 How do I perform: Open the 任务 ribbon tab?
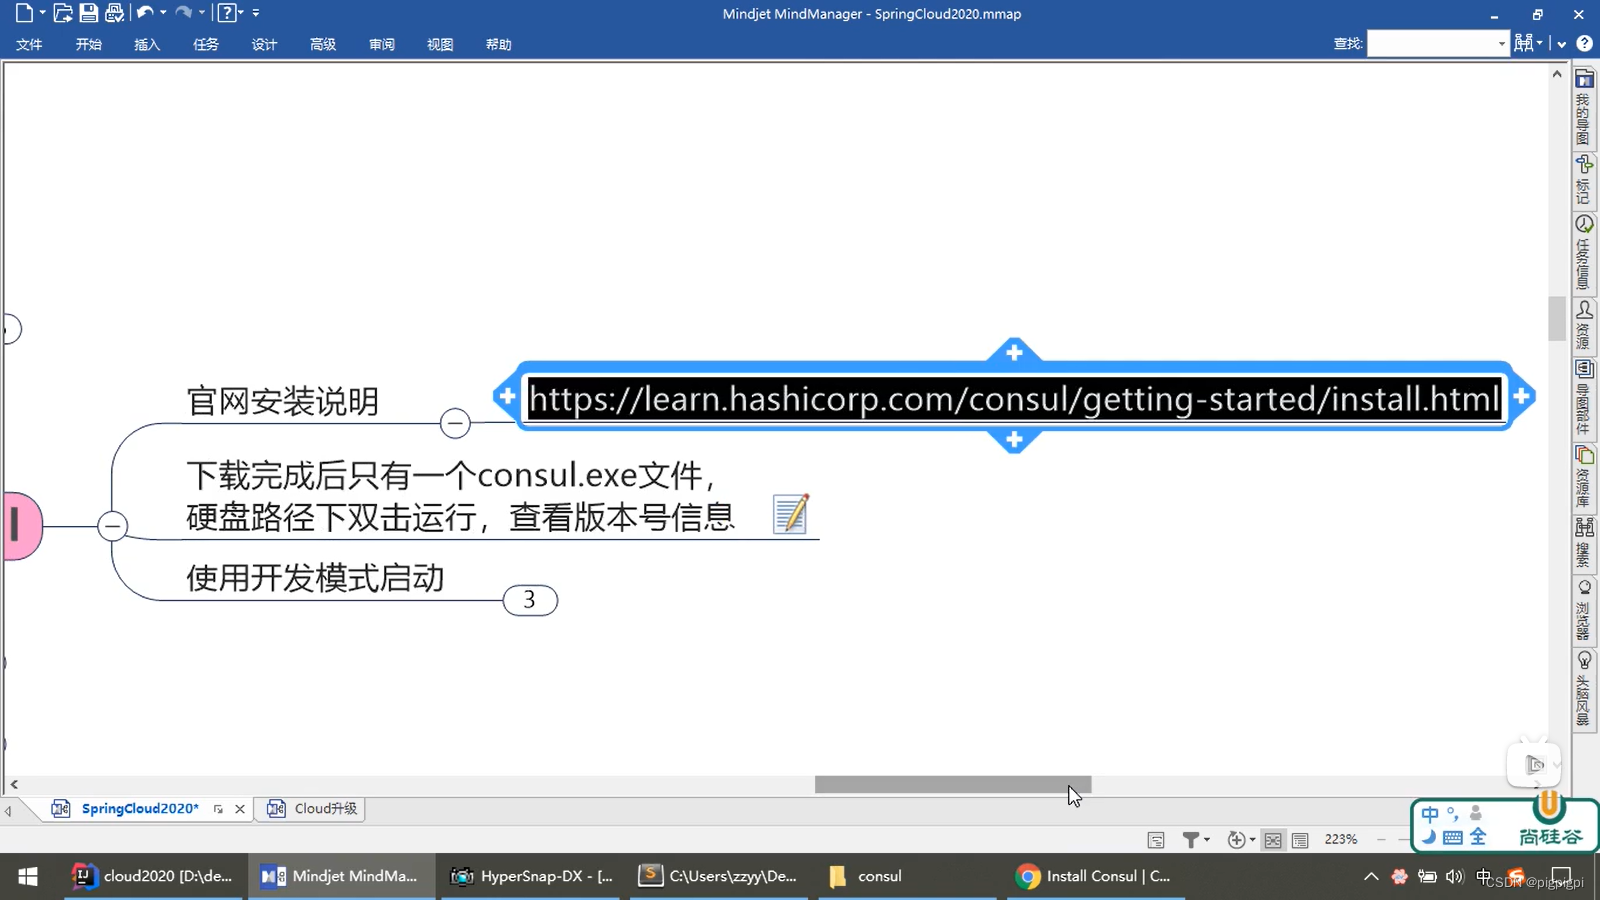coord(205,44)
